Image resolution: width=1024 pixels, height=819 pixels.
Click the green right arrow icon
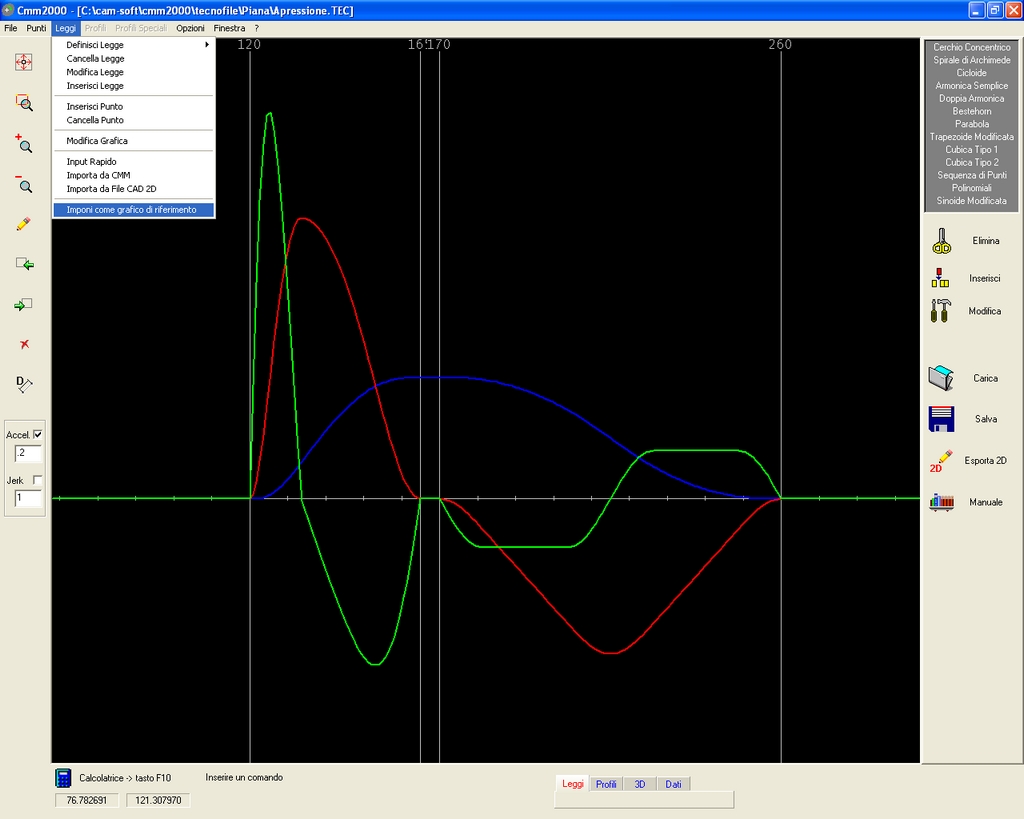point(24,304)
